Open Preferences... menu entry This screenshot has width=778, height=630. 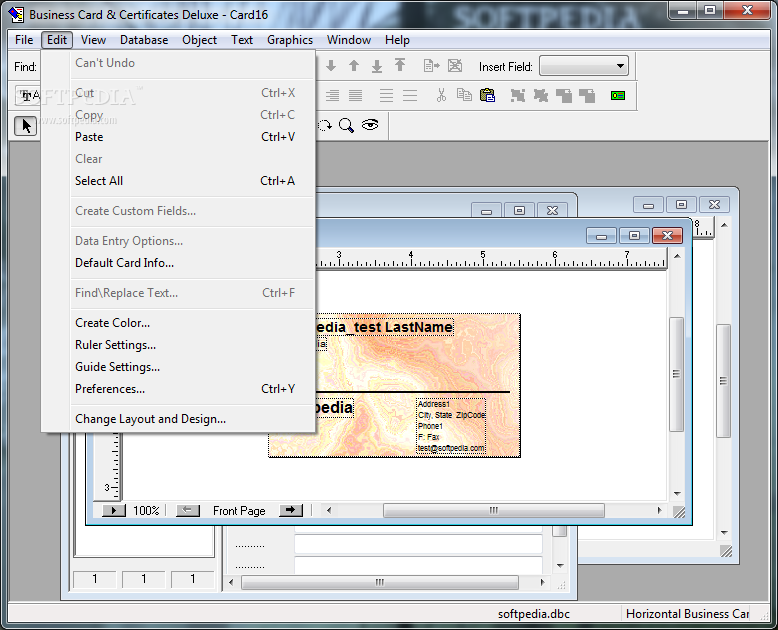[185, 389]
